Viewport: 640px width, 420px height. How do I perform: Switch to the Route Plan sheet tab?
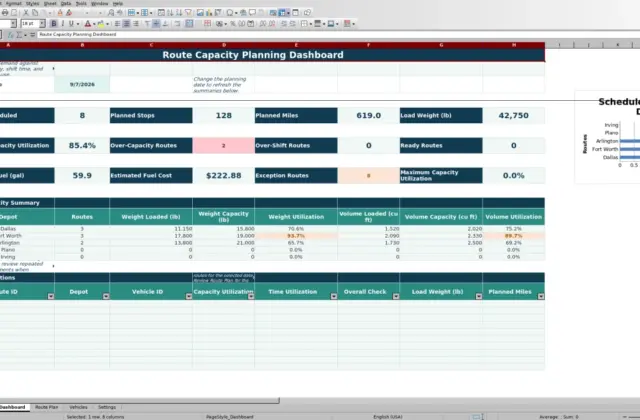pos(46,407)
